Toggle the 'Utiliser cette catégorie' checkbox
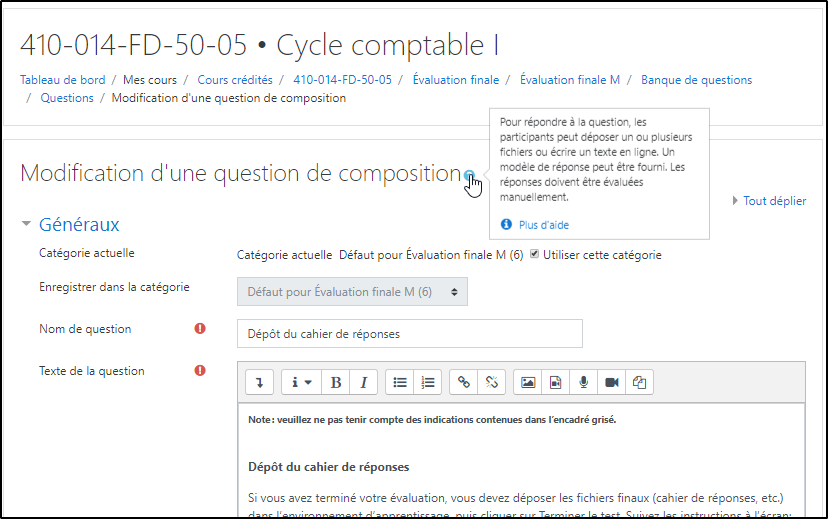This screenshot has width=828, height=519. point(535,254)
